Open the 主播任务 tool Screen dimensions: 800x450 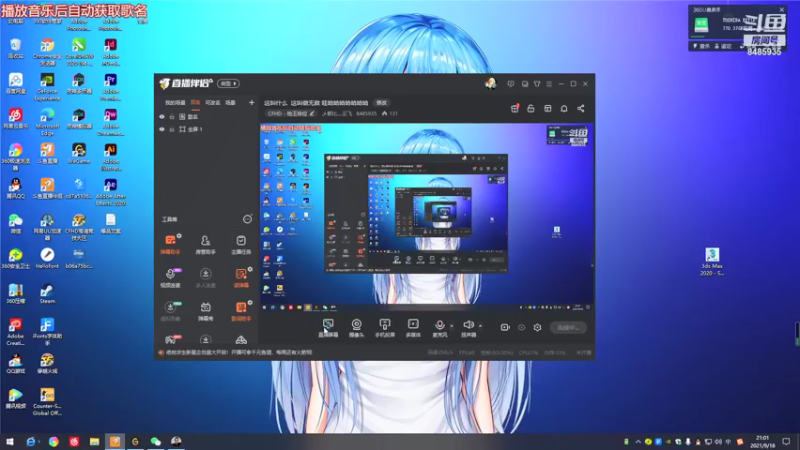tap(241, 244)
